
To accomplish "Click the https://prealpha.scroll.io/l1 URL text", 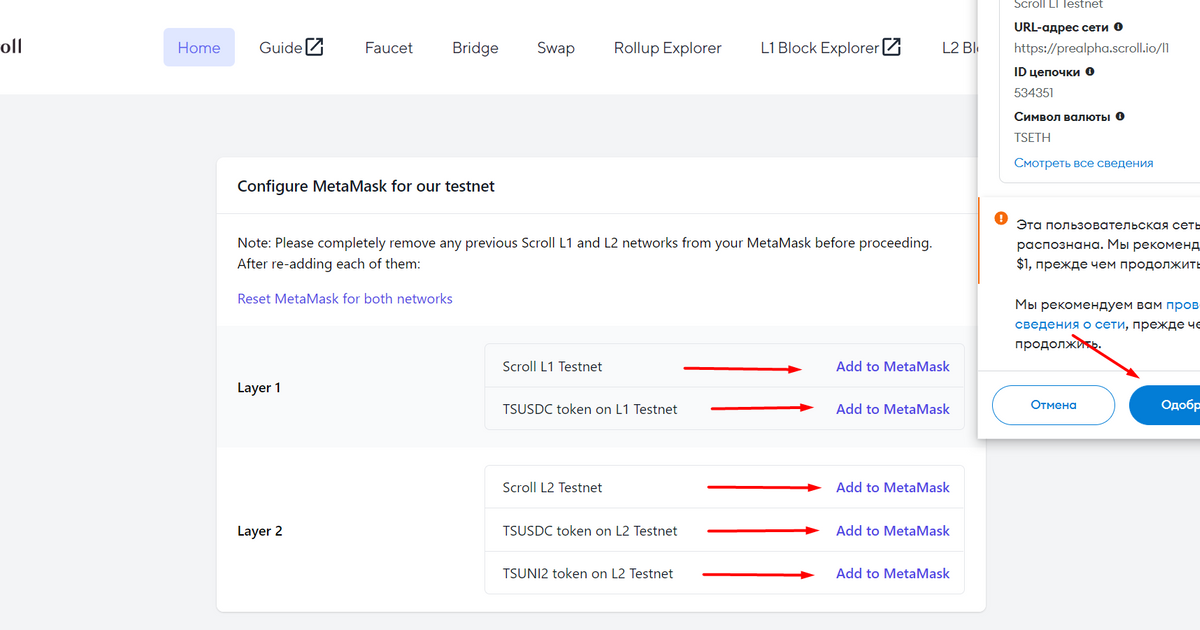I will pyautogui.click(x=1092, y=48).
